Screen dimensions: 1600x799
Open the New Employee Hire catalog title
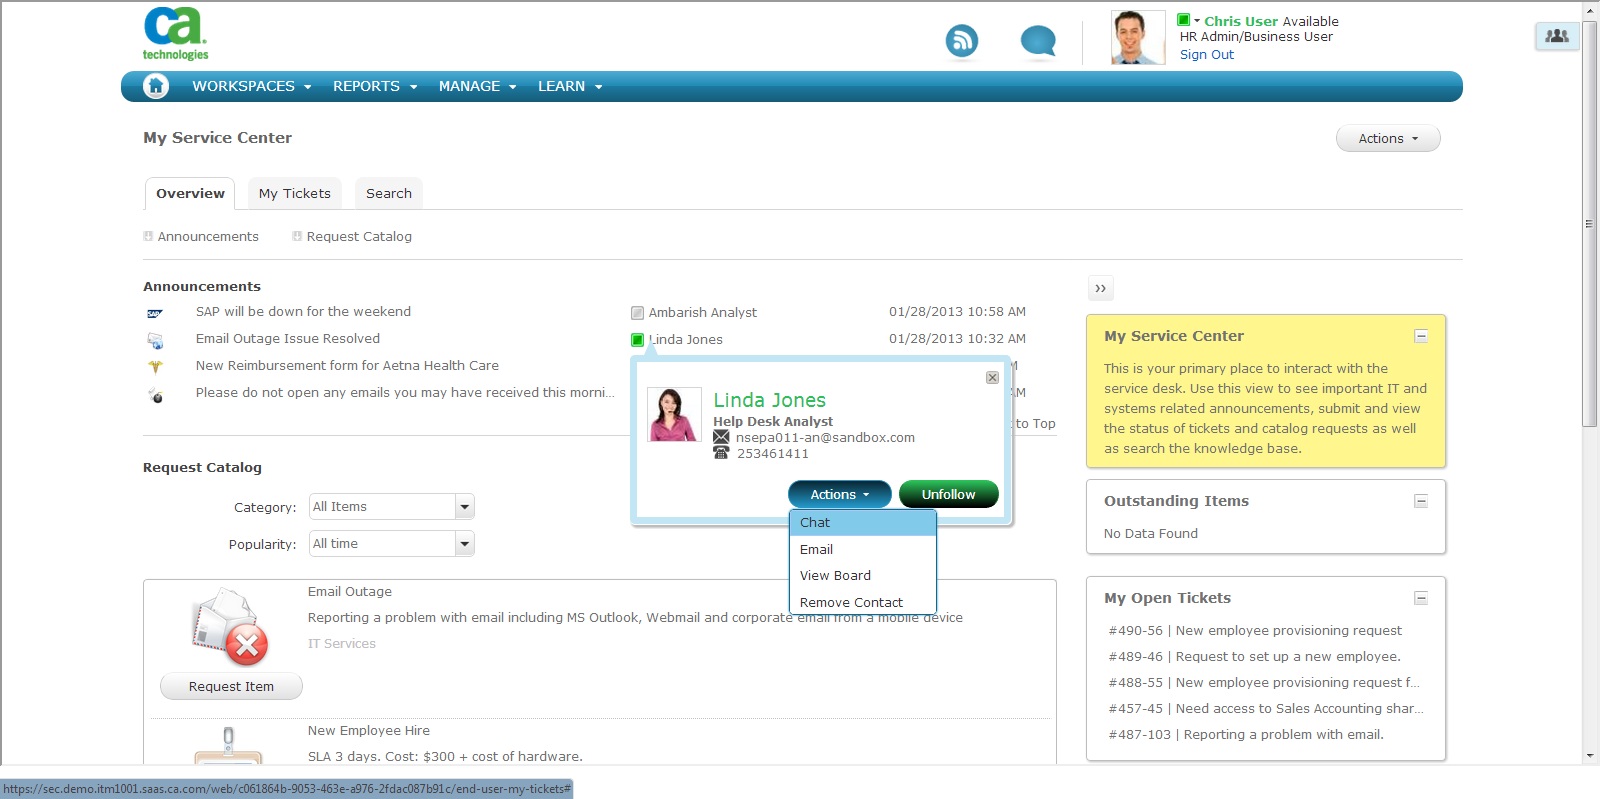pos(369,731)
